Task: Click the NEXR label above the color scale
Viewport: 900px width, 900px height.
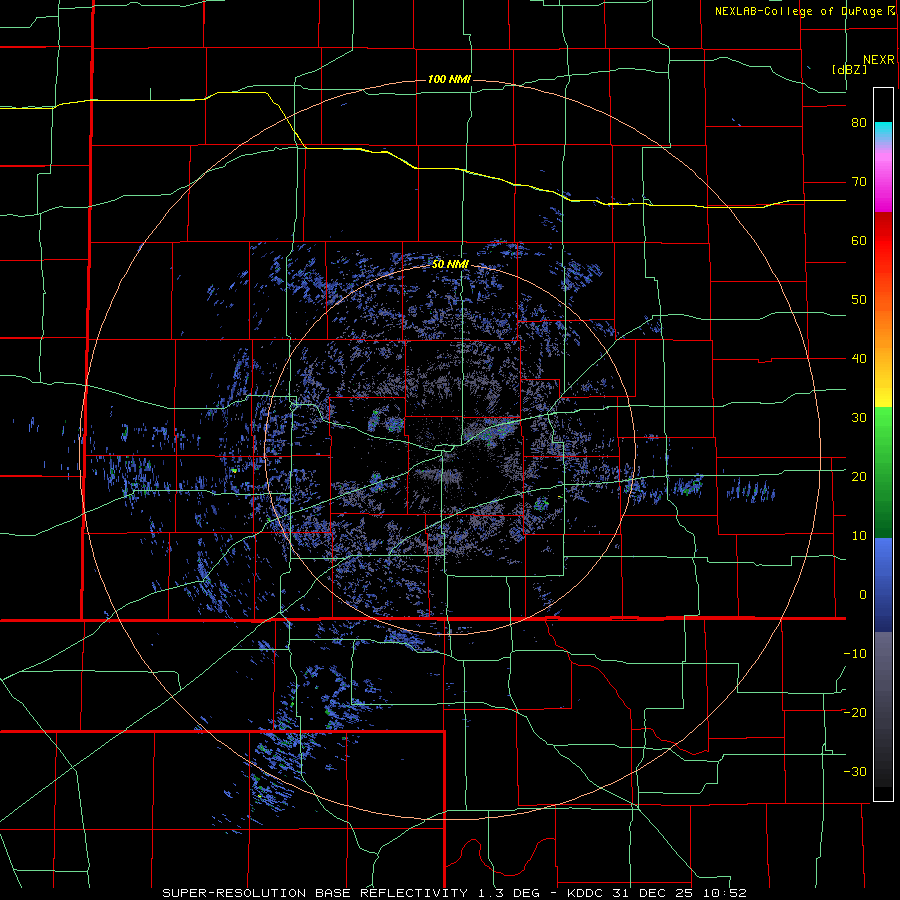Action: 879,60
